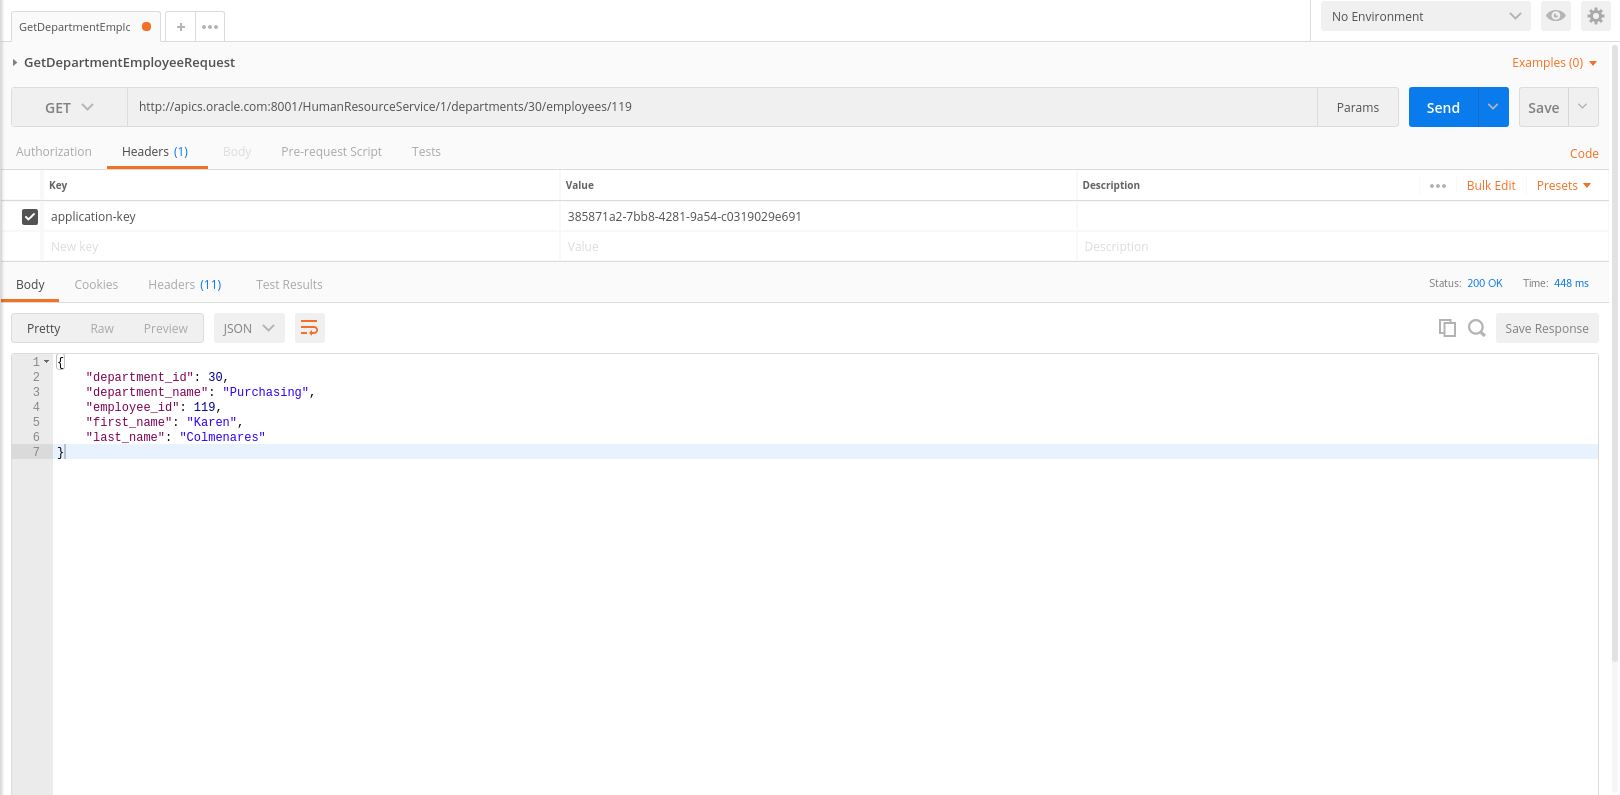
Task: Expand Send button dropdown arrow
Action: (1493, 107)
